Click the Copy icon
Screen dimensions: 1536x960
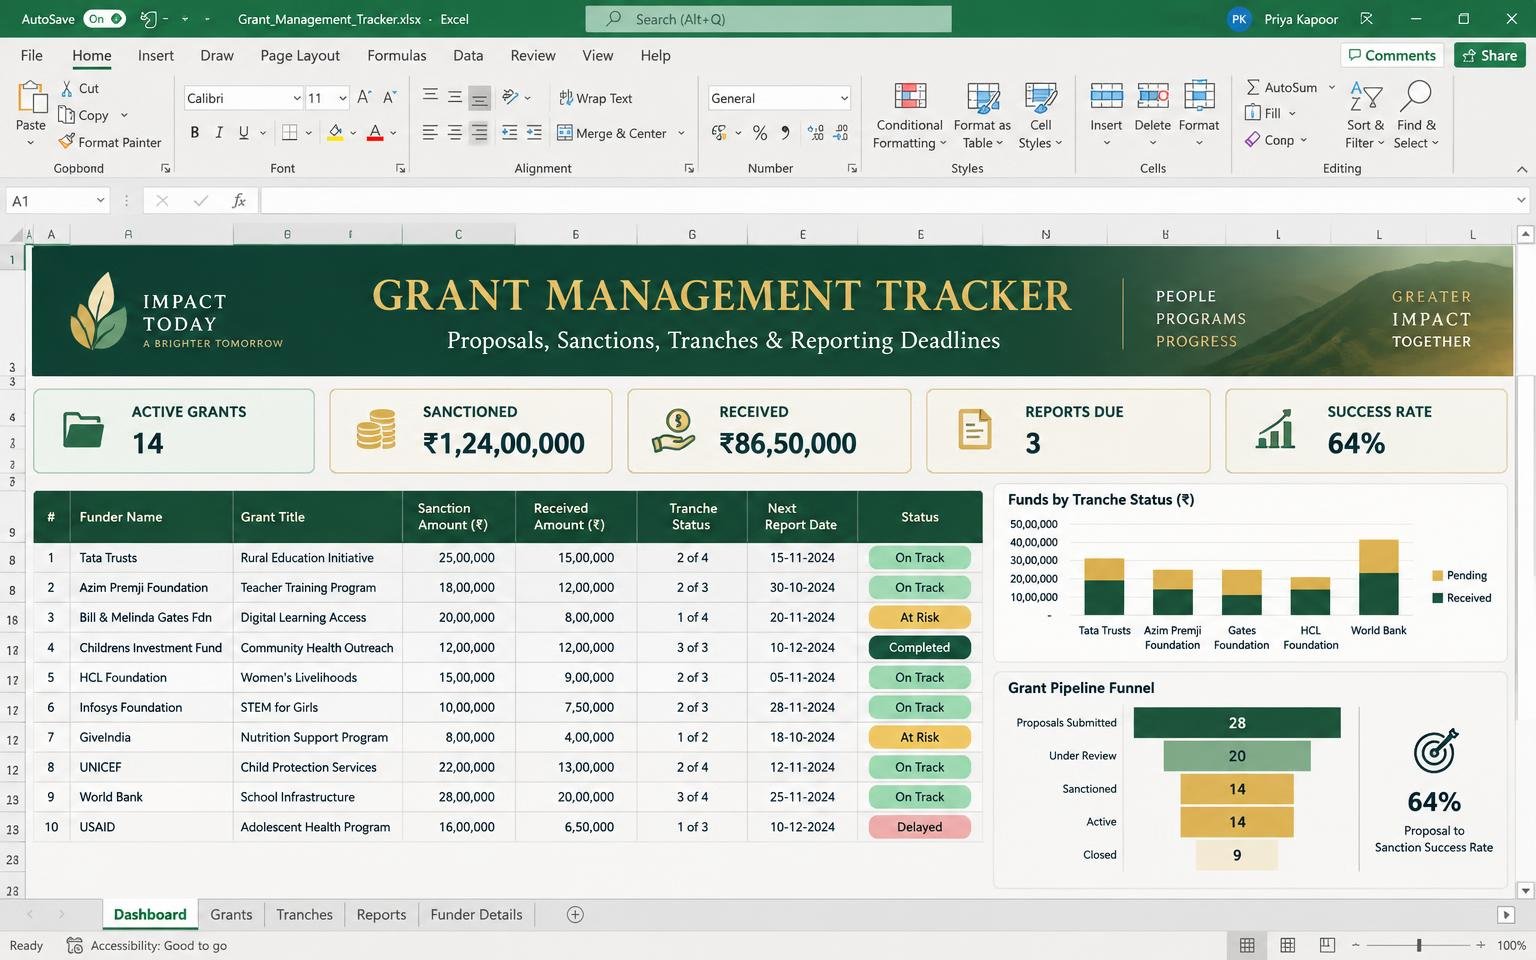tap(67, 115)
